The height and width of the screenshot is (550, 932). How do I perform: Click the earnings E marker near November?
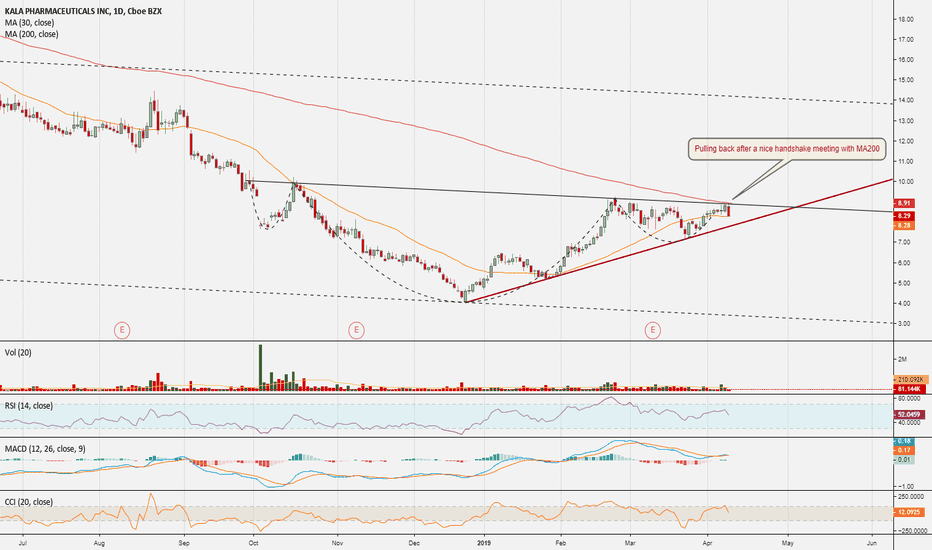(356, 330)
